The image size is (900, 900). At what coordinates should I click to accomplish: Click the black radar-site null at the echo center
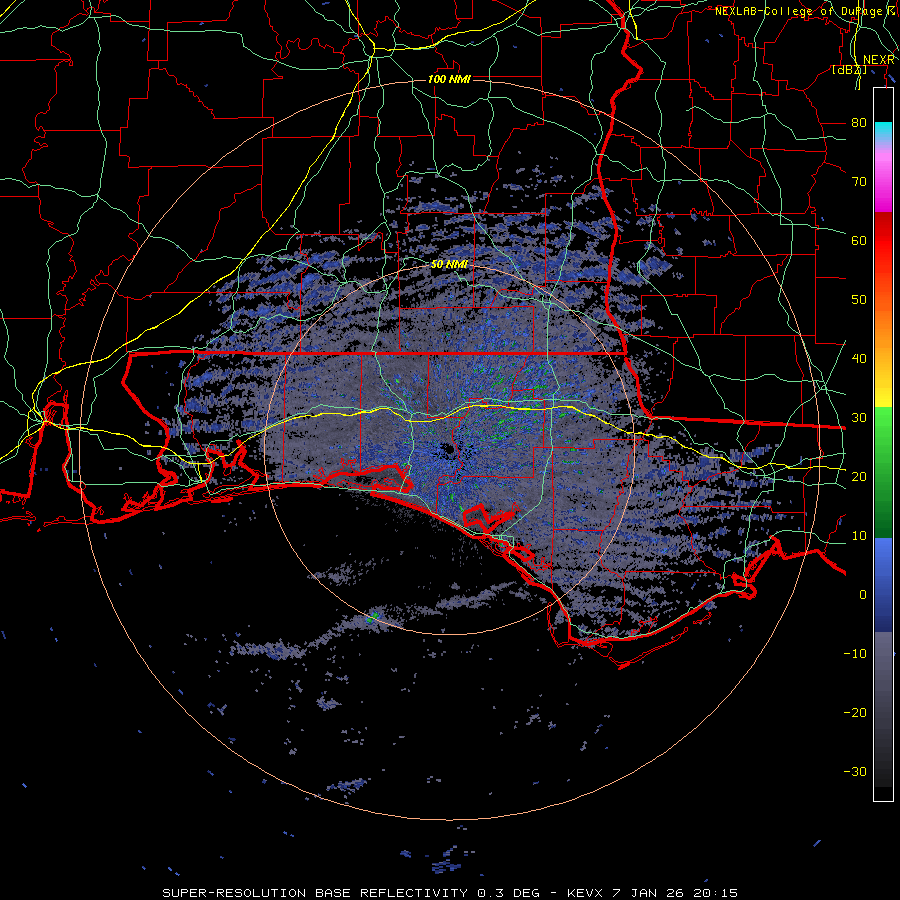[448, 451]
